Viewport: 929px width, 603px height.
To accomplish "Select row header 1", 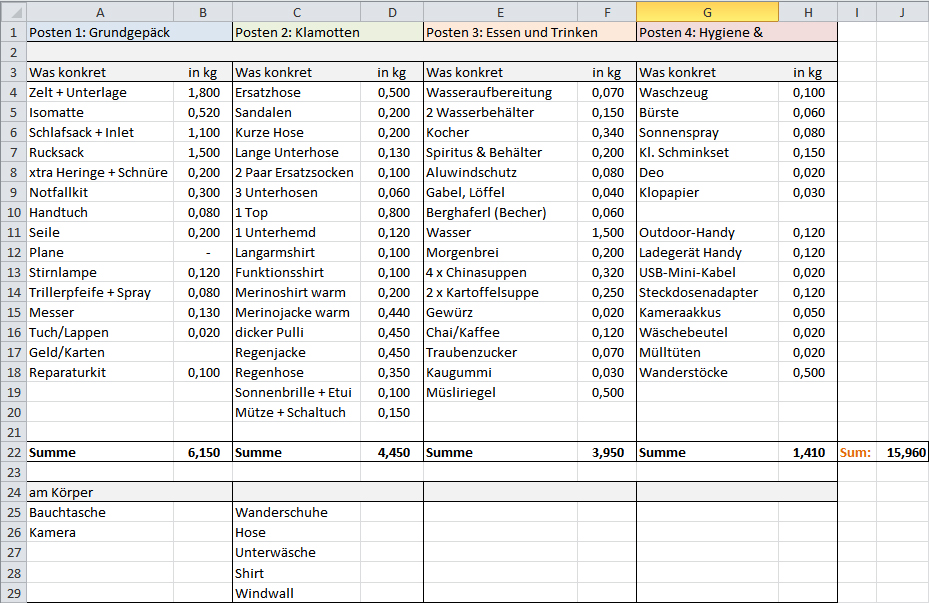I will coord(14,32).
